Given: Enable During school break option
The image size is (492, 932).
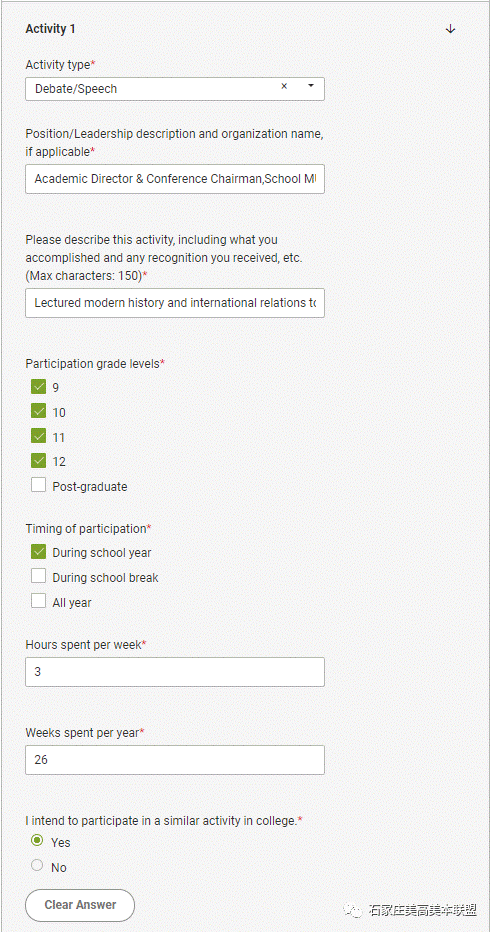Looking at the screenshot, I should point(39,577).
